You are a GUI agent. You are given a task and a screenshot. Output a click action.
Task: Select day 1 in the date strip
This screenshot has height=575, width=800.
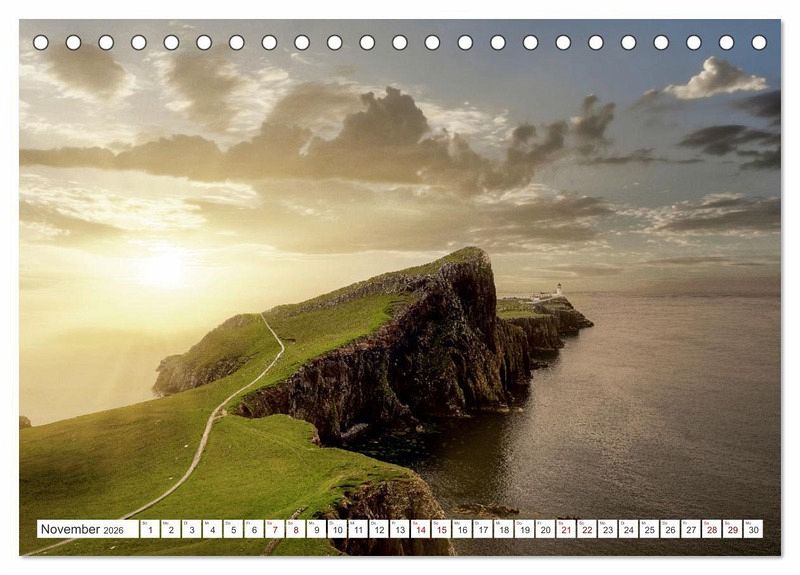click(x=150, y=530)
